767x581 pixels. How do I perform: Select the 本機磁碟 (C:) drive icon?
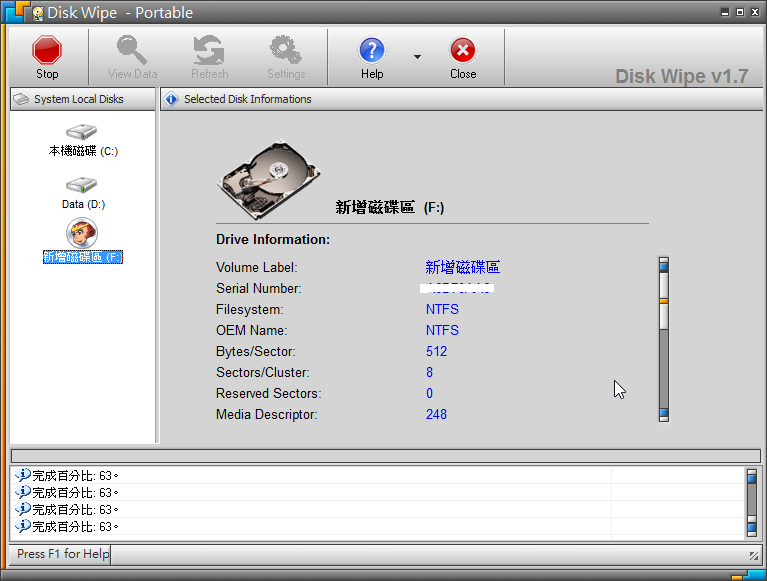tap(82, 133)
